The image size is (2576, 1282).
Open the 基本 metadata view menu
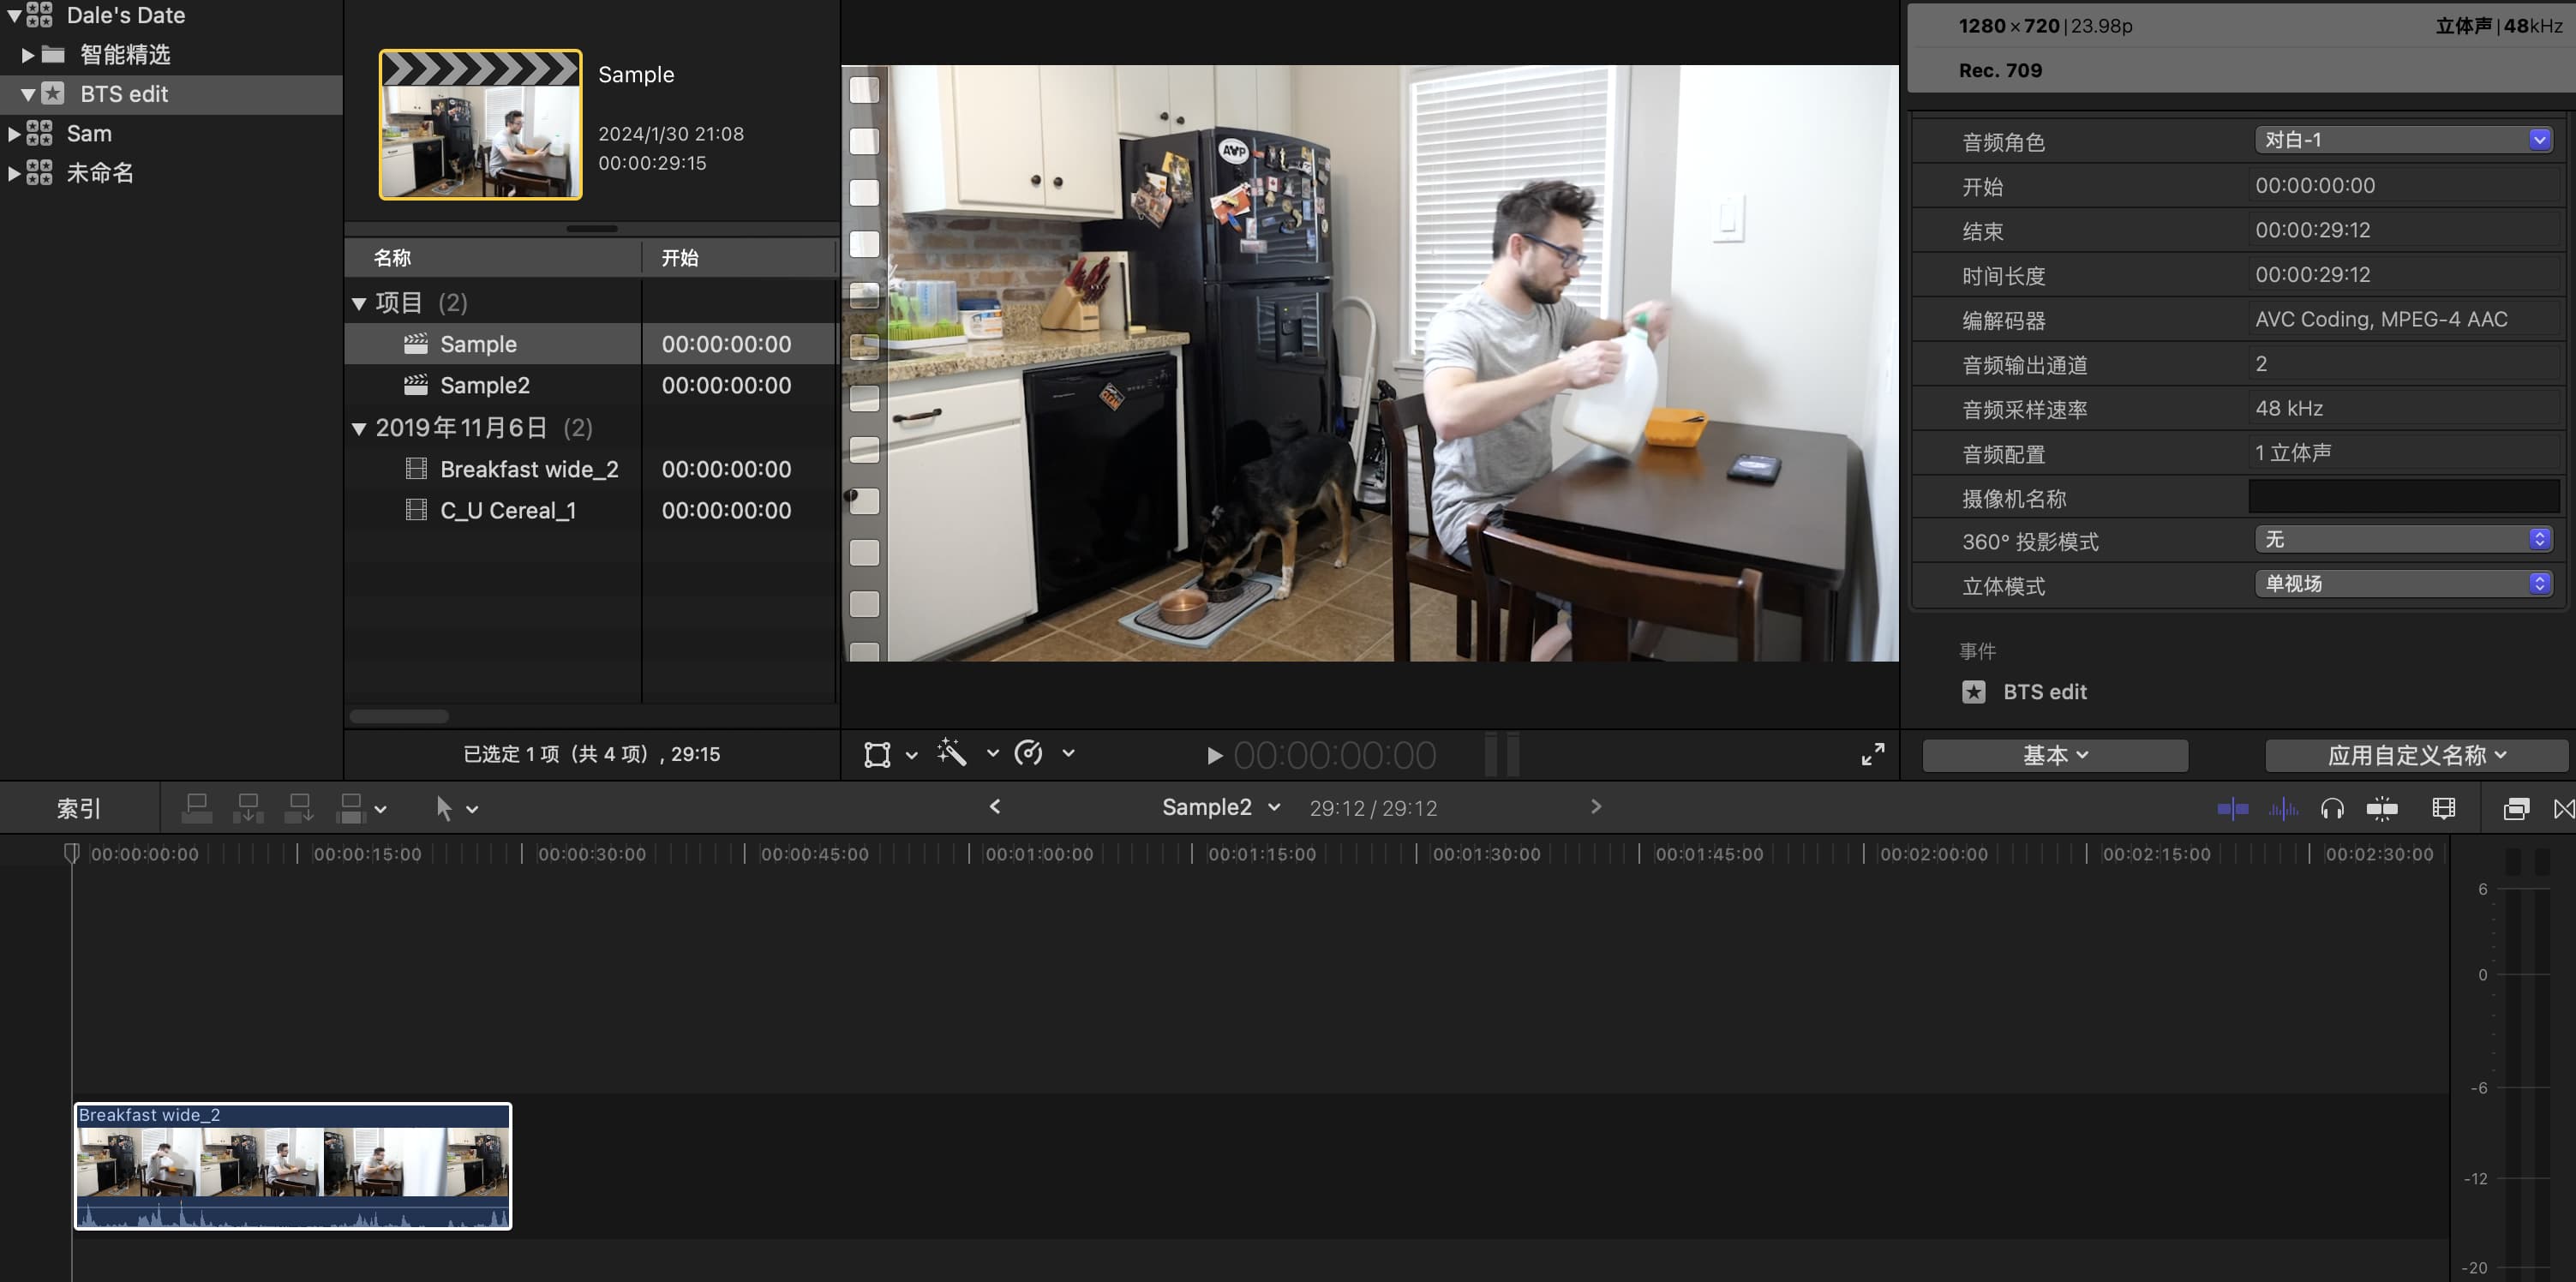click(2055, 755)
